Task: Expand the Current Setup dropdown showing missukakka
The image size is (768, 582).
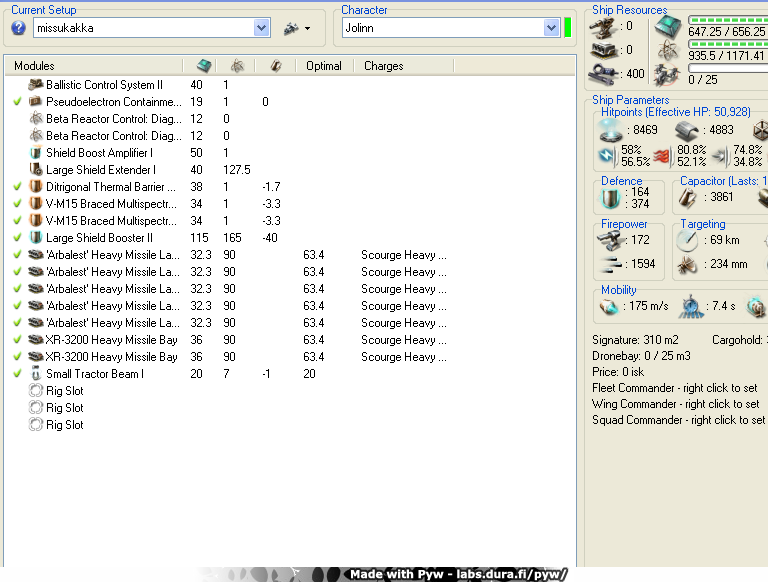Action: 261,28
